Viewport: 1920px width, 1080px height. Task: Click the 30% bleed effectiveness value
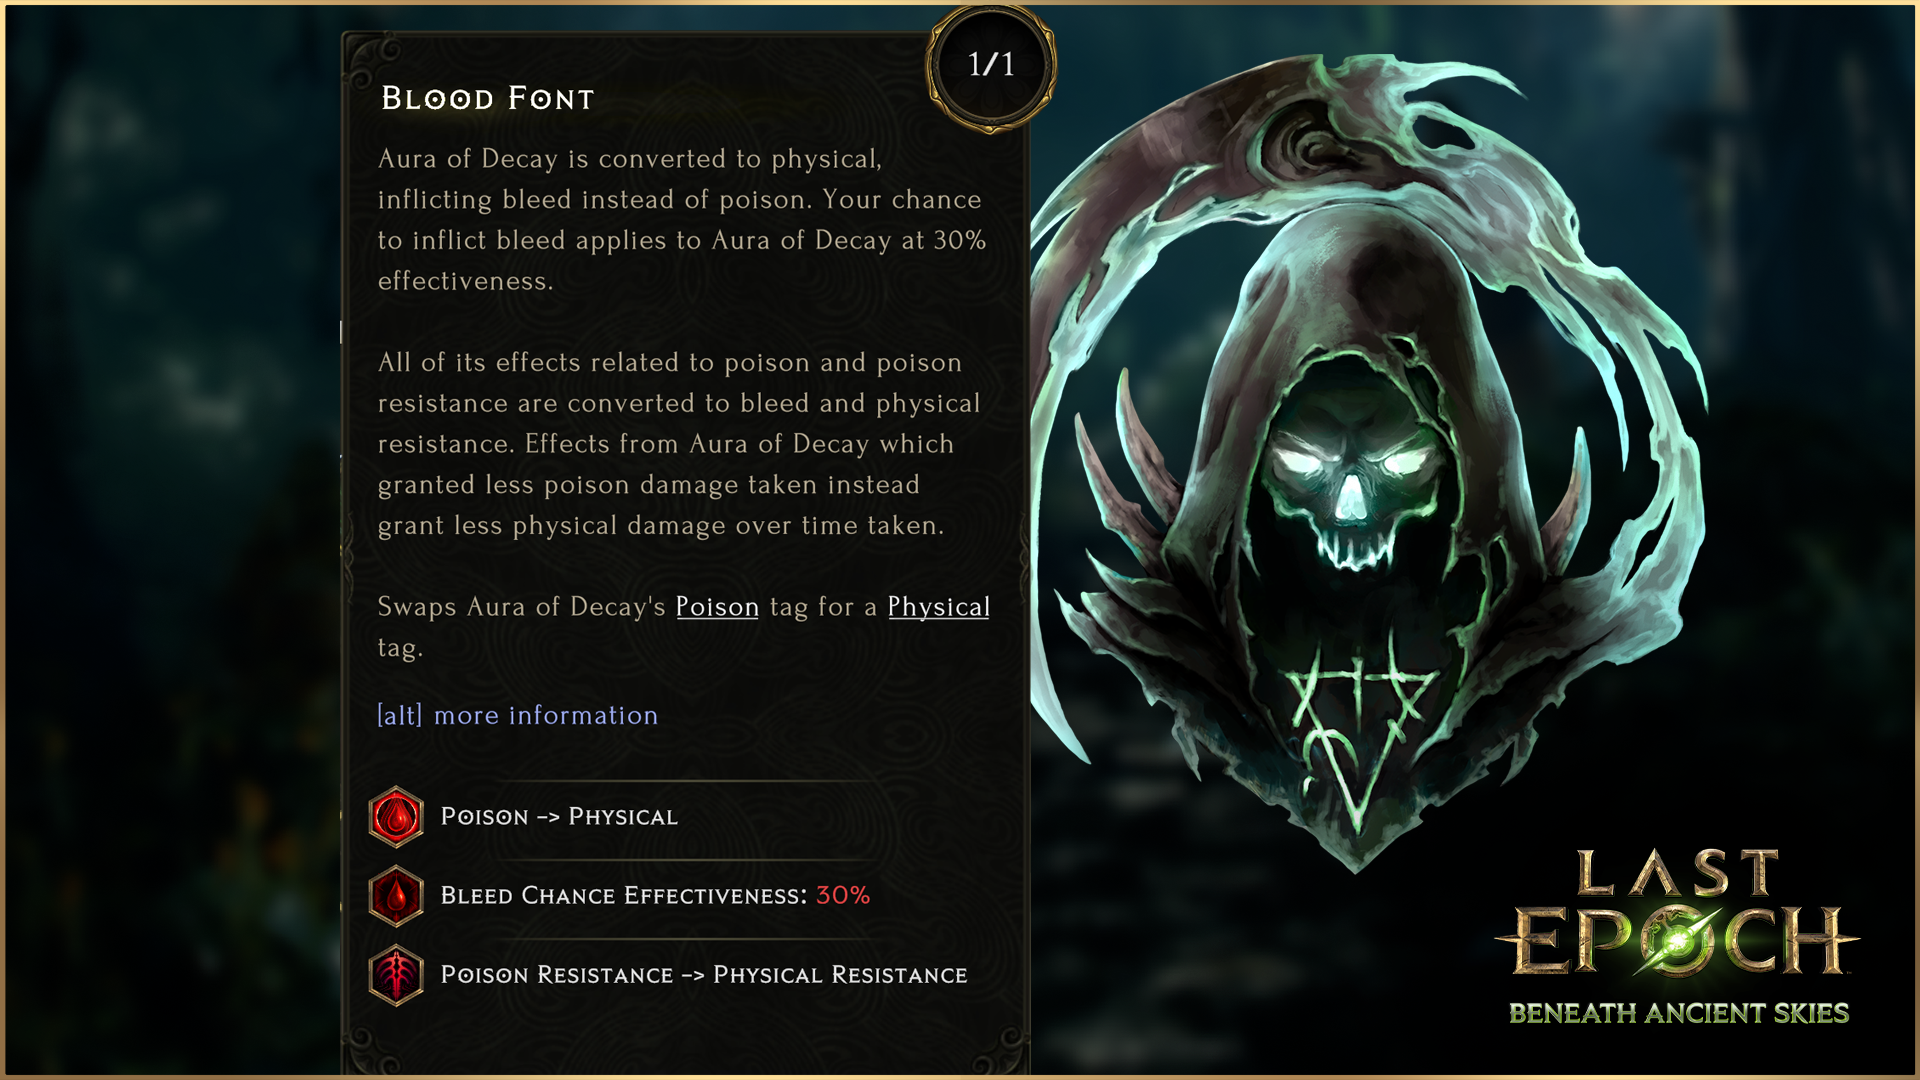tap(843, 896)
